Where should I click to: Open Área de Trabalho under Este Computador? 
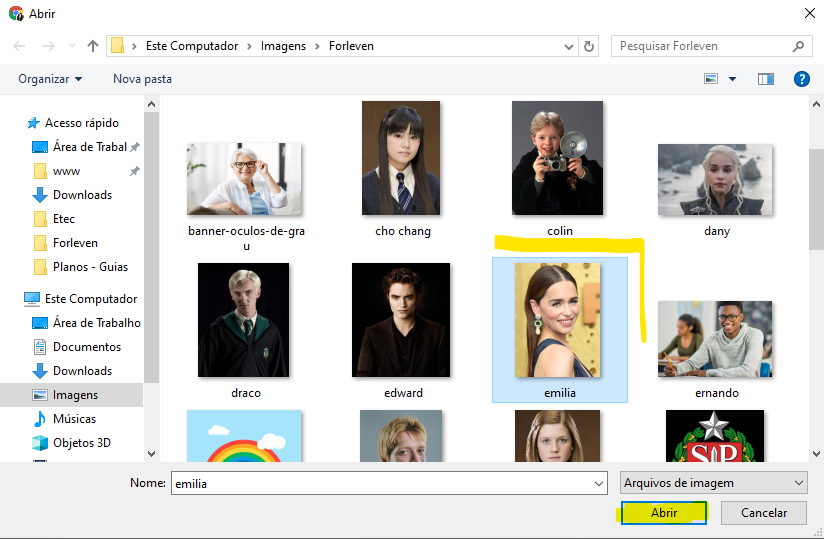(x=97, y=323)
